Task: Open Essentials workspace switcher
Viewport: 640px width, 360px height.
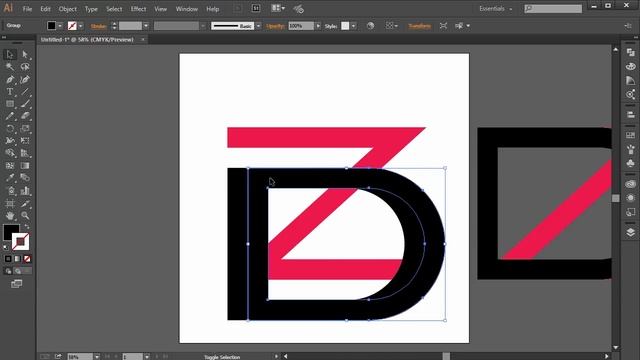Action: [x=495, y=9]
